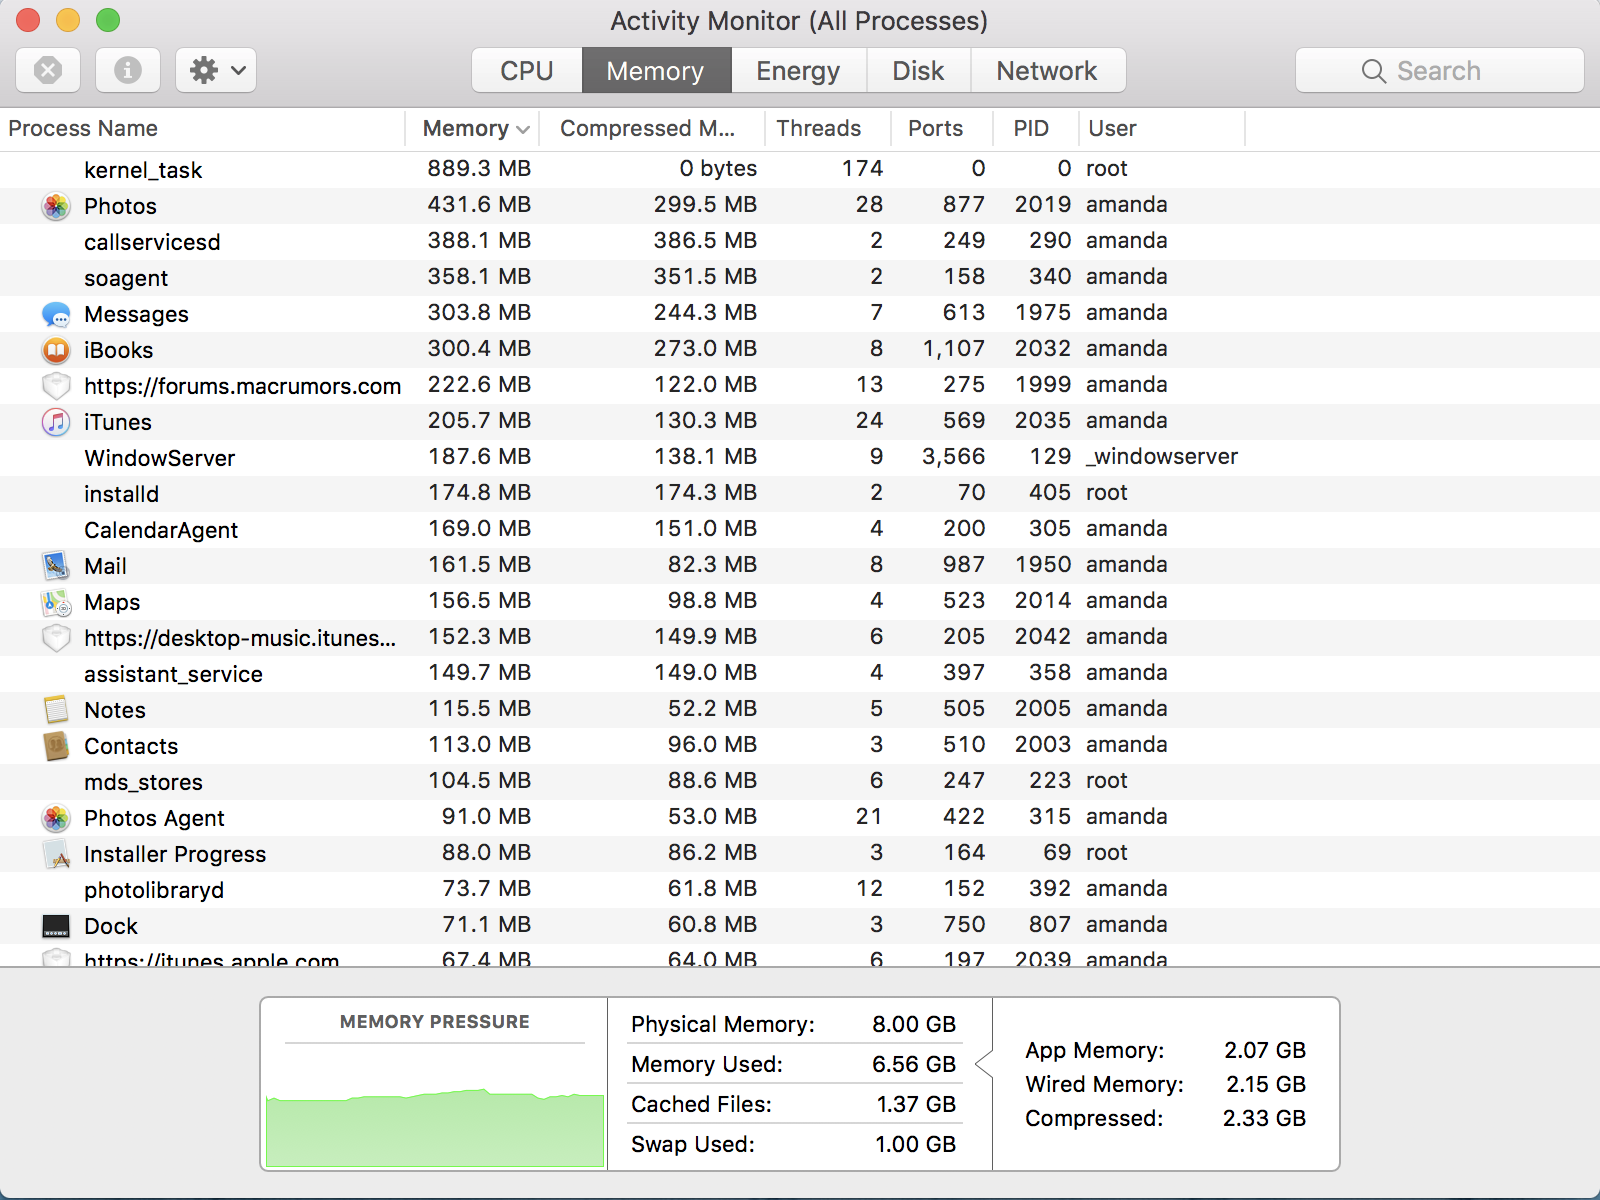Click PID 2035 in the iTunes row

point(1043,420)
